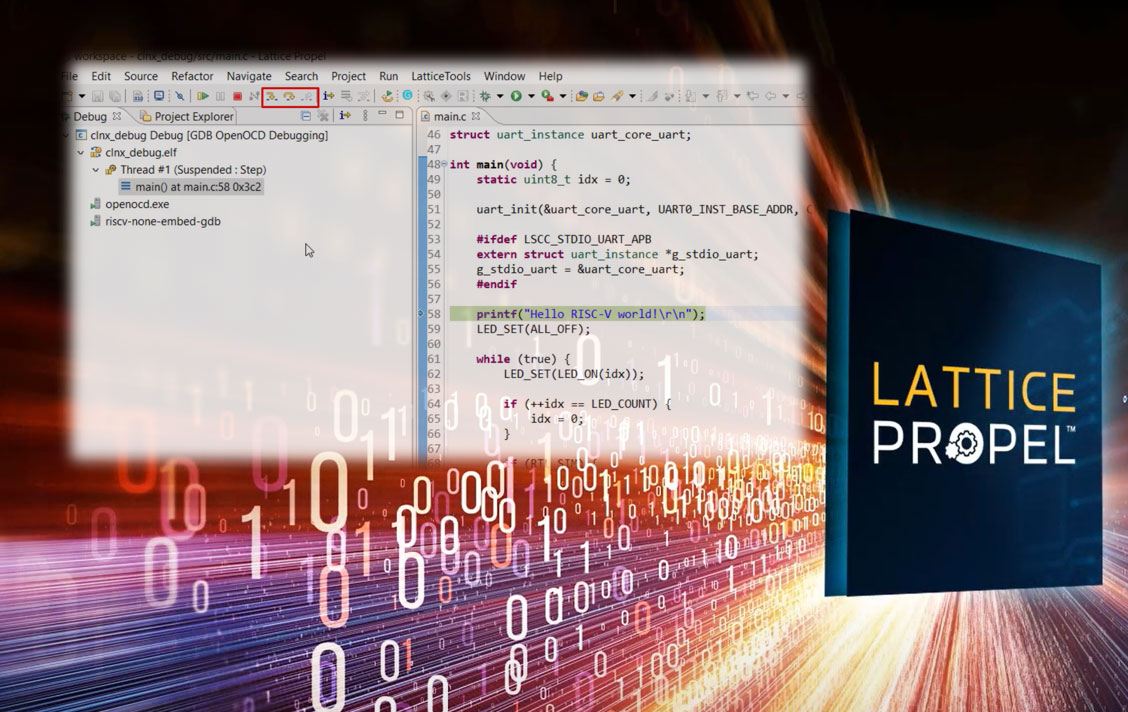Select the main() at main.c:58 stack frame

pos(191,187)
